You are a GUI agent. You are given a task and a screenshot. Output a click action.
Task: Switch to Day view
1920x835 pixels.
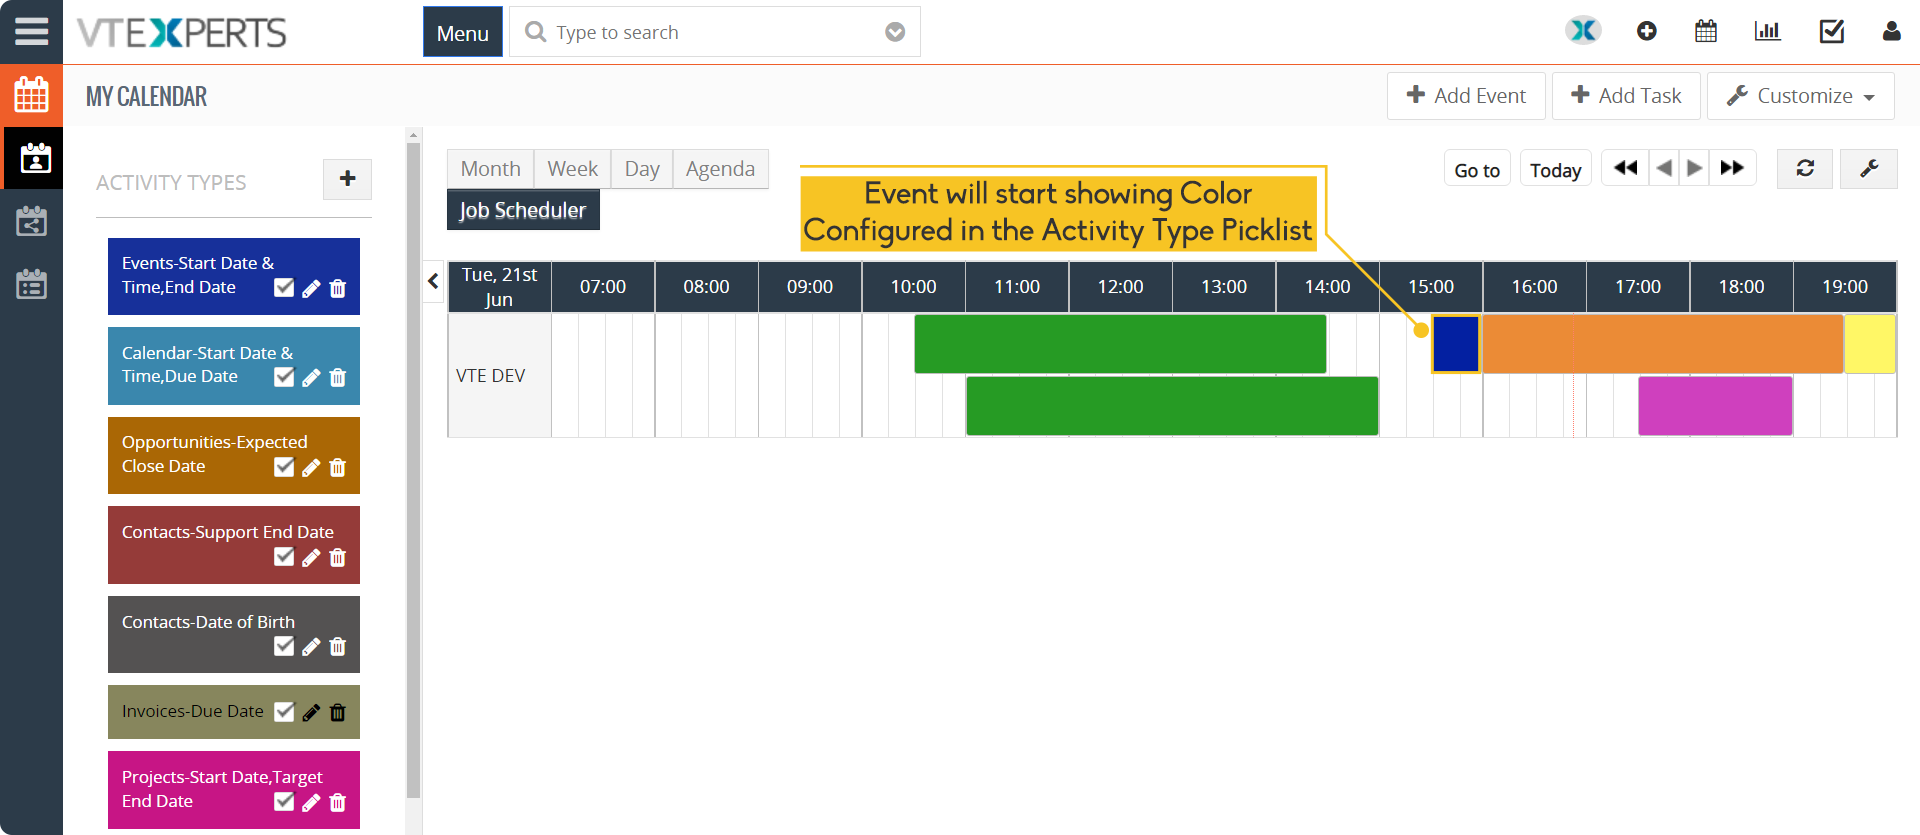click(642, 169)
